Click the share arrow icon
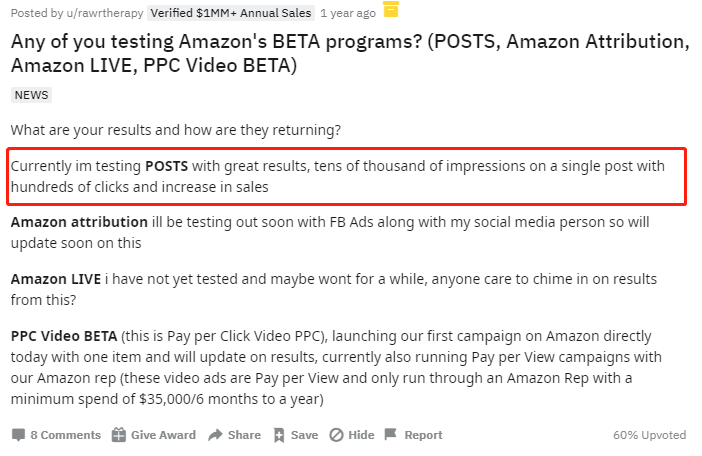The height and width of the screenshot is (456, 702). tap(215, 435)
